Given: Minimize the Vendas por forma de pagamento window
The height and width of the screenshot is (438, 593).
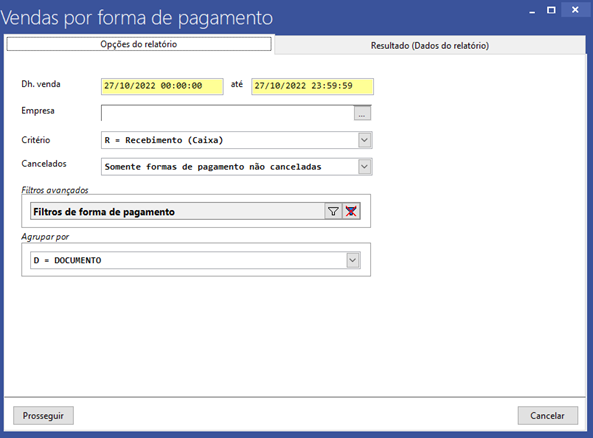Looking at the screenshot, I should (x=532, y=10).
